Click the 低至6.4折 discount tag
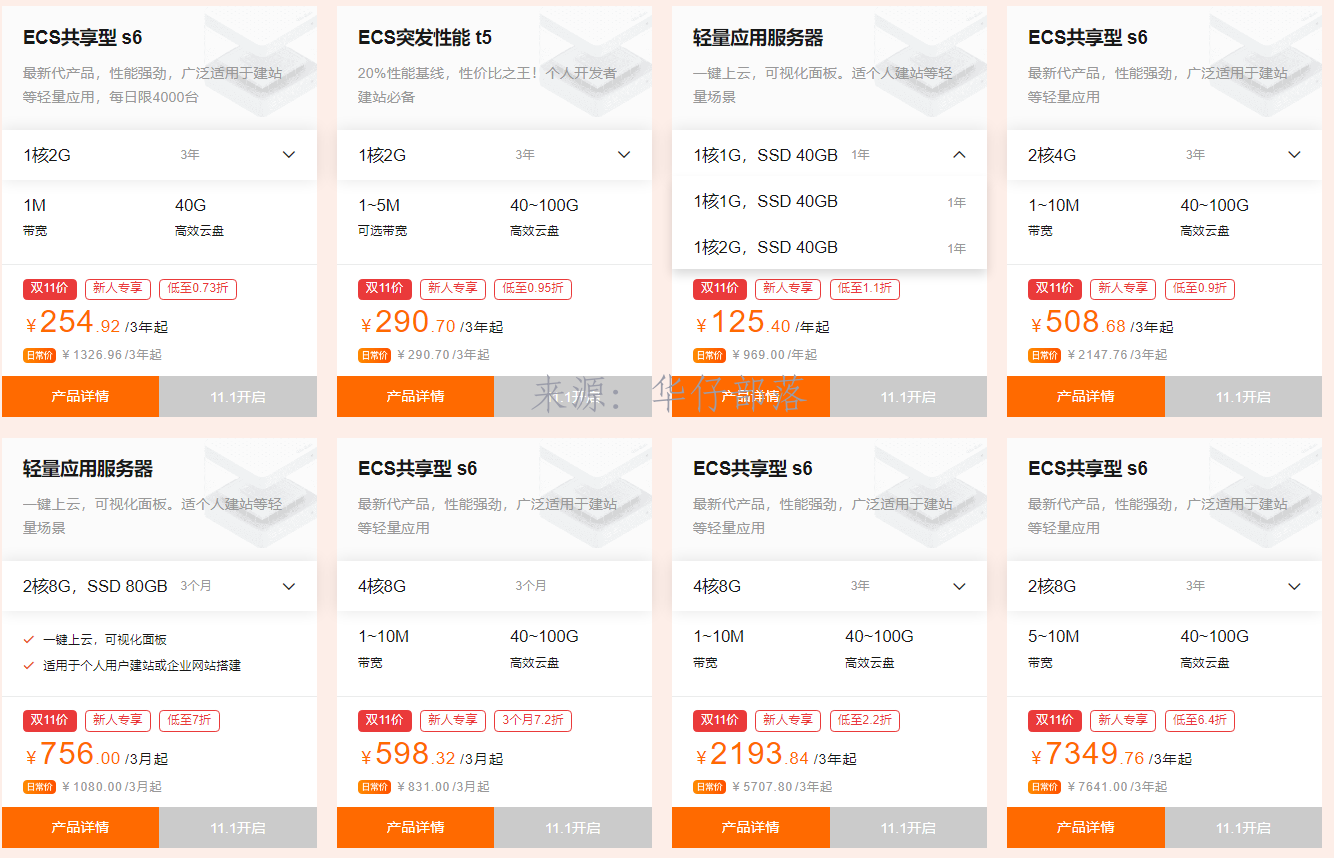The image size is (1334, 858). [1199, 720]
